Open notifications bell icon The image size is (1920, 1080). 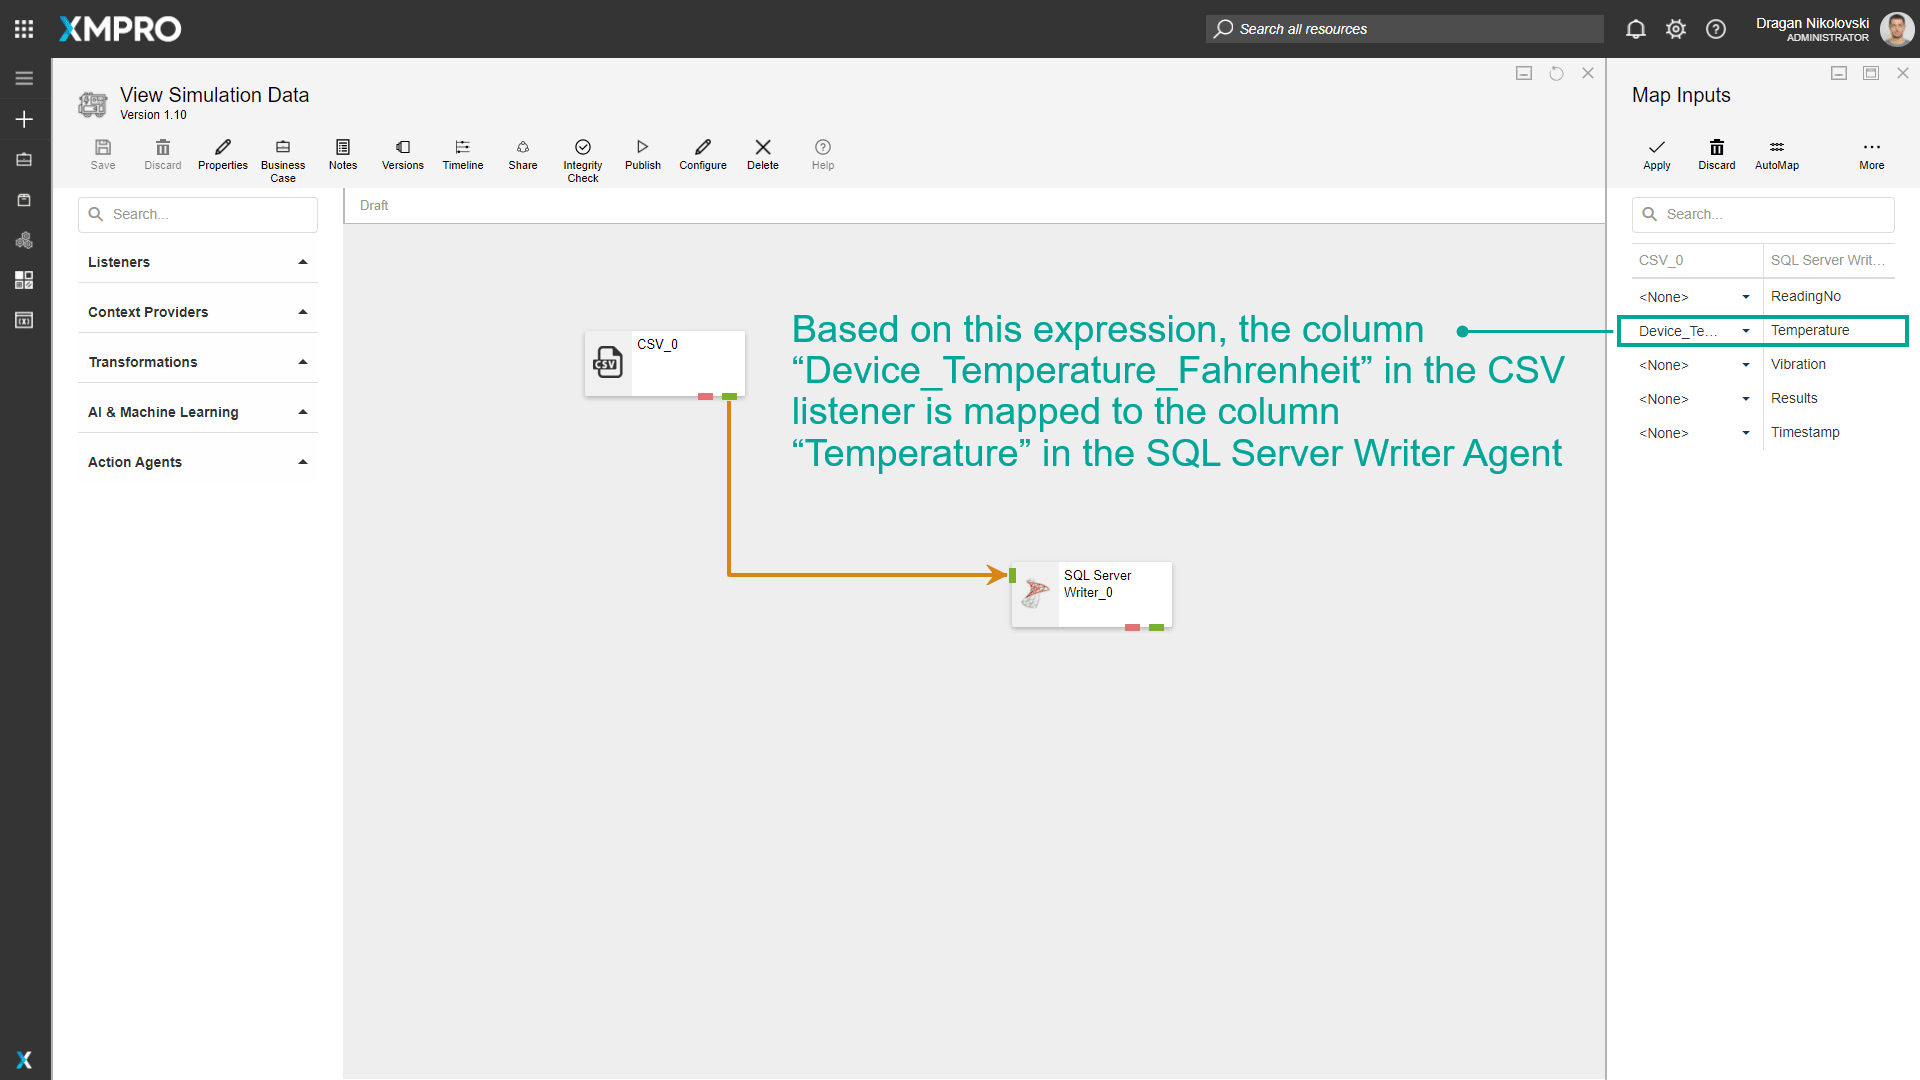click(x=1635, y=29)
